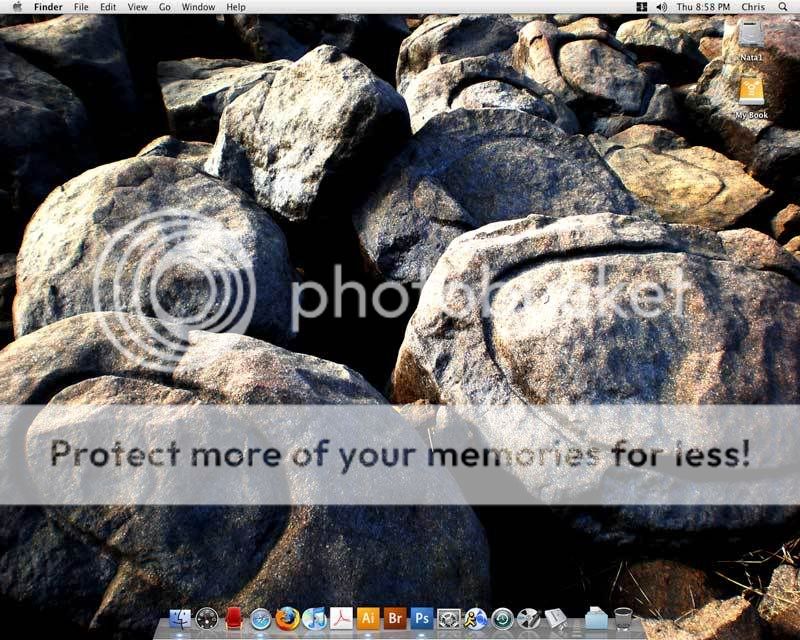Select the Nata1 hard drive on desktop
Image resolution: width=800 pixels, height=640 pixels.
coord(751,40)
